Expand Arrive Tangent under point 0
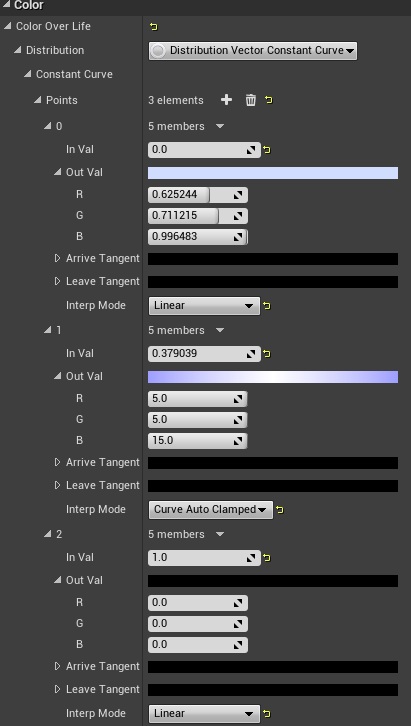 (57, 258)
